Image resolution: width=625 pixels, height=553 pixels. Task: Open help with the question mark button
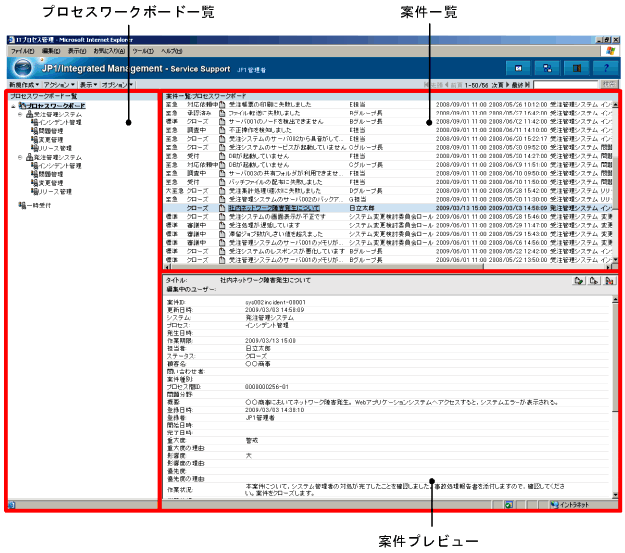[x=606, y=68]
